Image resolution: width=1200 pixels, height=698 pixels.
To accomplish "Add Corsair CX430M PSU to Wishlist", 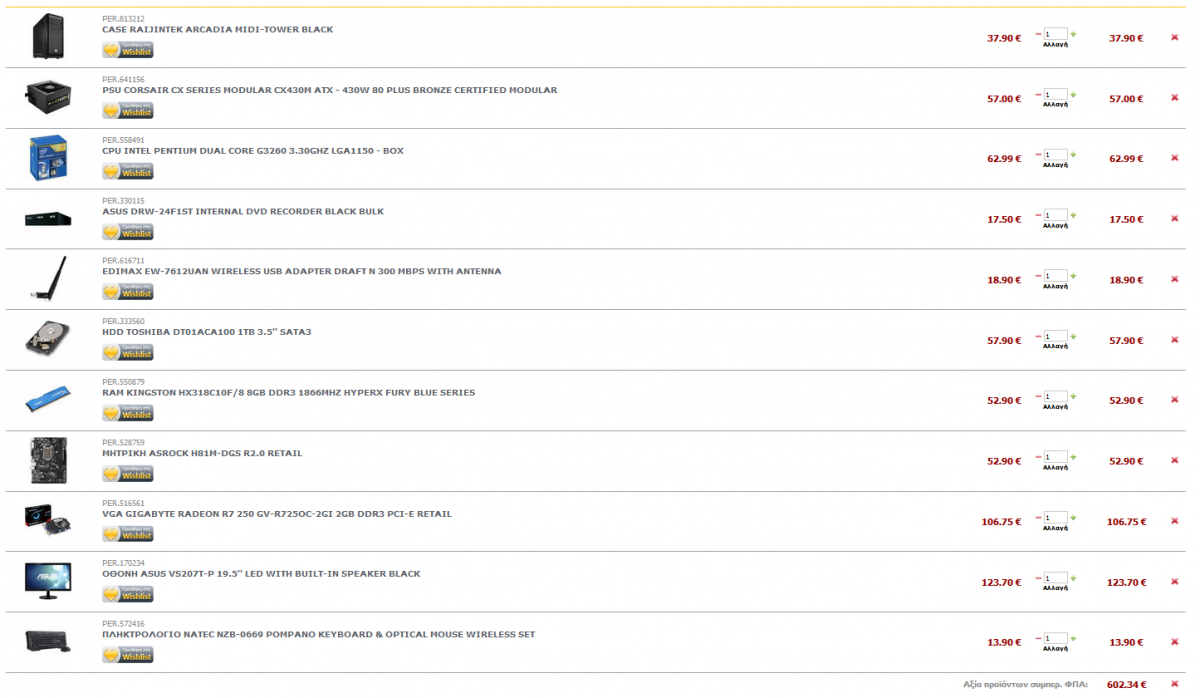I will 128,110.
